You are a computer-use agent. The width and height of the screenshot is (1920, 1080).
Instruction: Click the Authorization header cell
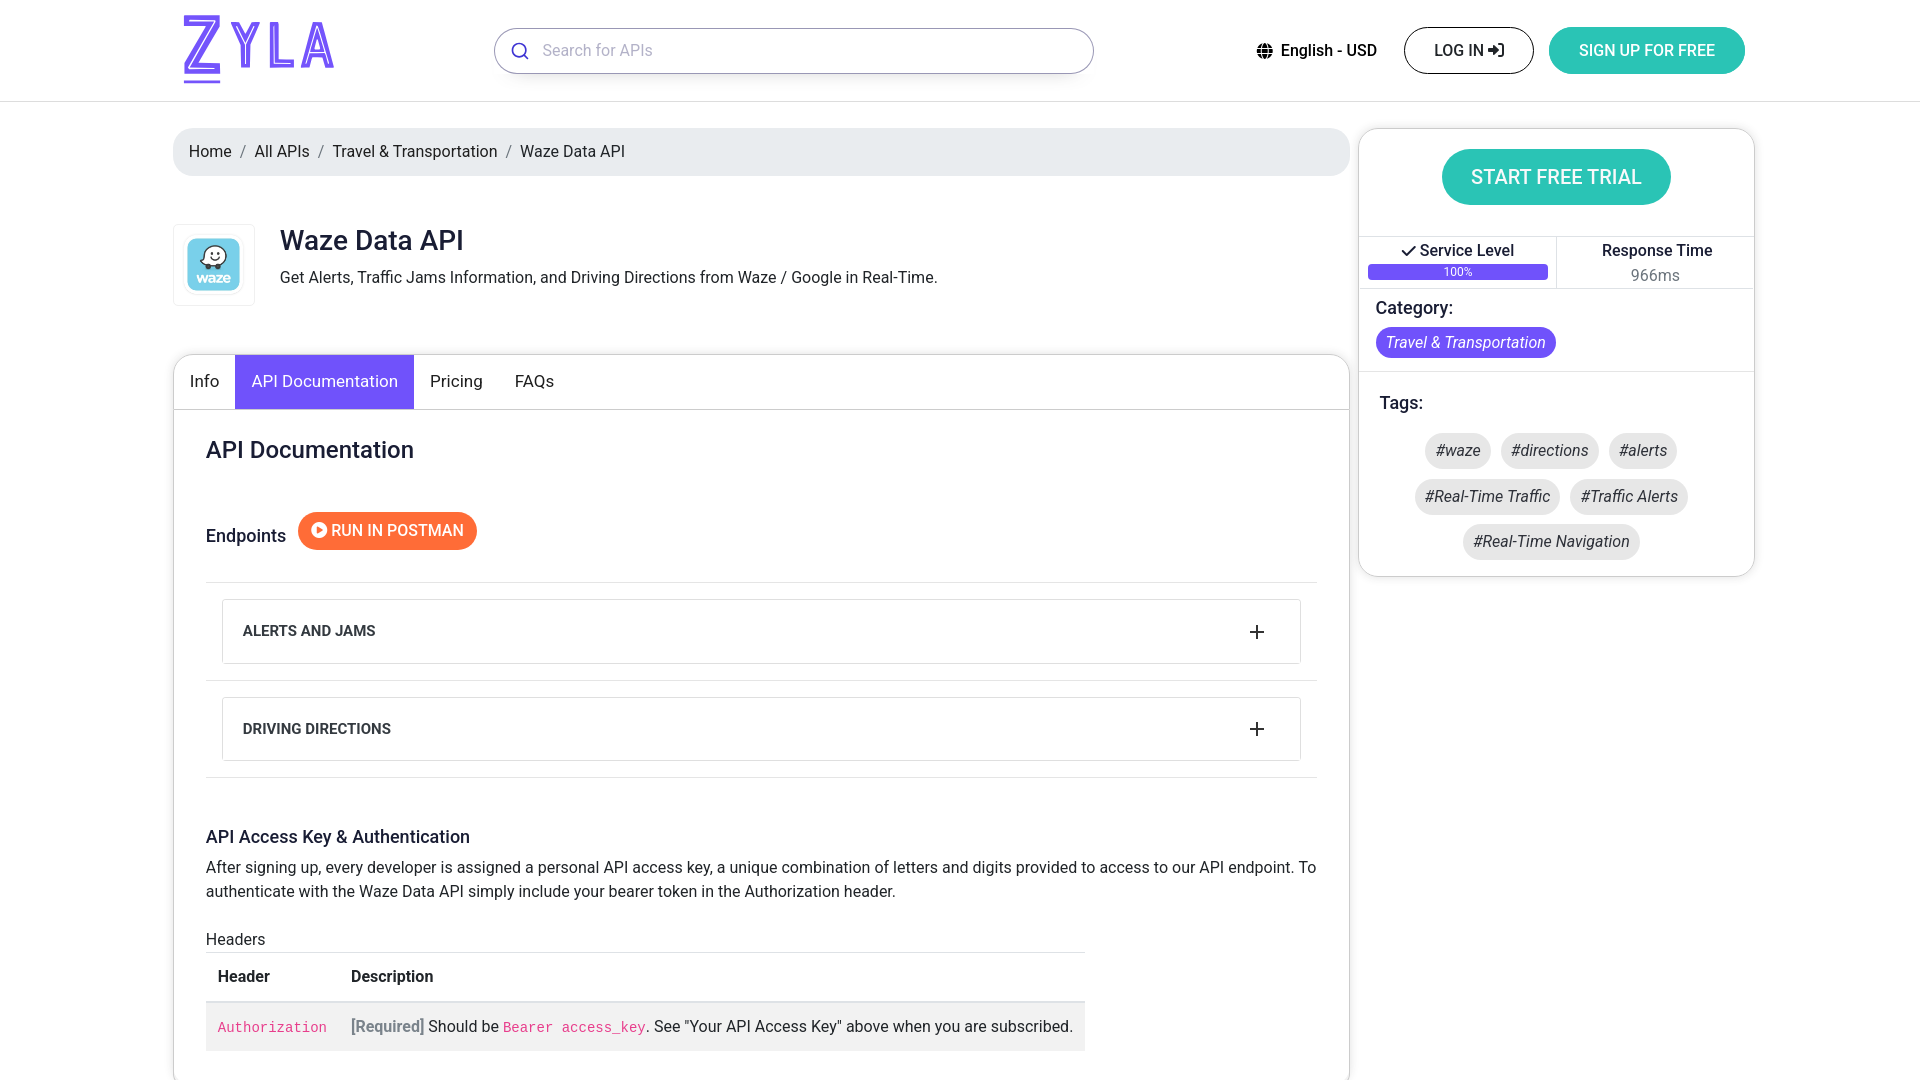(x=272, y=1028)
